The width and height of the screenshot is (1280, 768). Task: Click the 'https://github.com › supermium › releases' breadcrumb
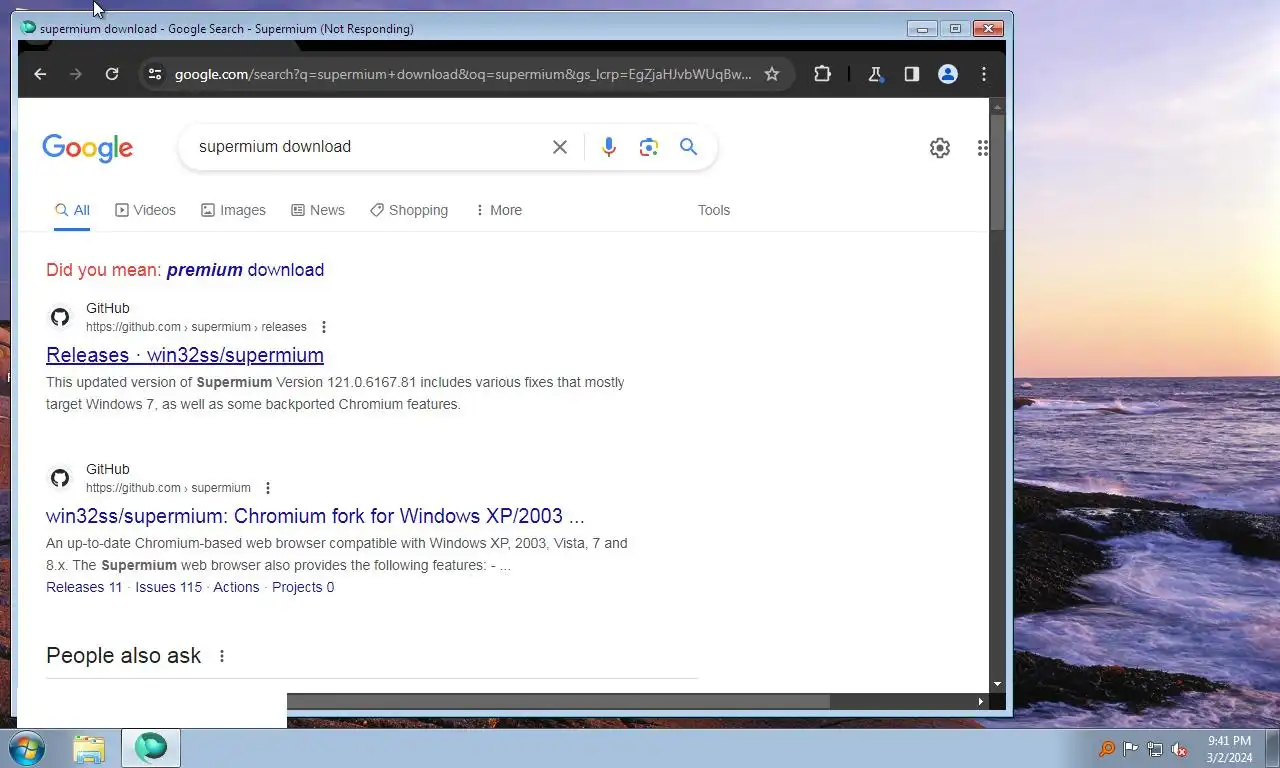tap(196, 327)
